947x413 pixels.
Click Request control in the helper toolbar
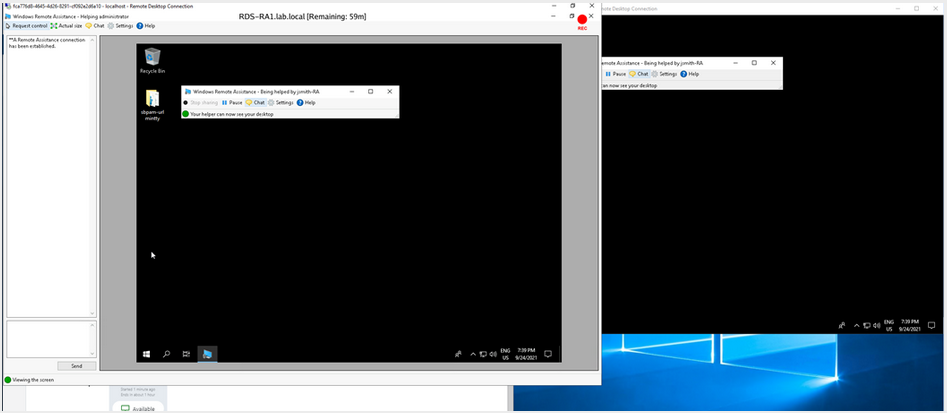27,26
